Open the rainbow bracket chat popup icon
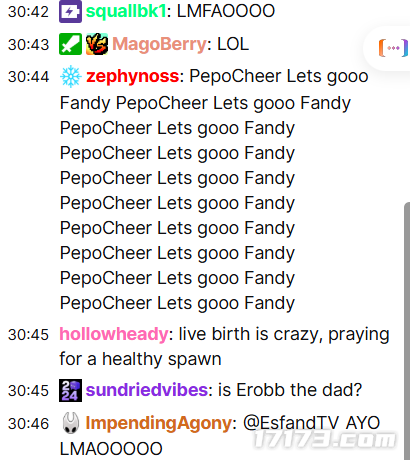Viewport: 410px width, 460px height. coord(393,48)
